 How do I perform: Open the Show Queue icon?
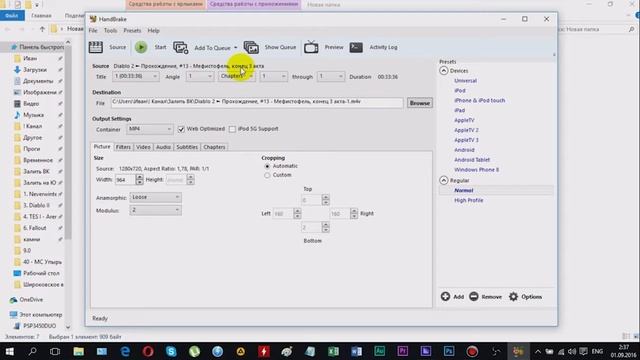251,47
